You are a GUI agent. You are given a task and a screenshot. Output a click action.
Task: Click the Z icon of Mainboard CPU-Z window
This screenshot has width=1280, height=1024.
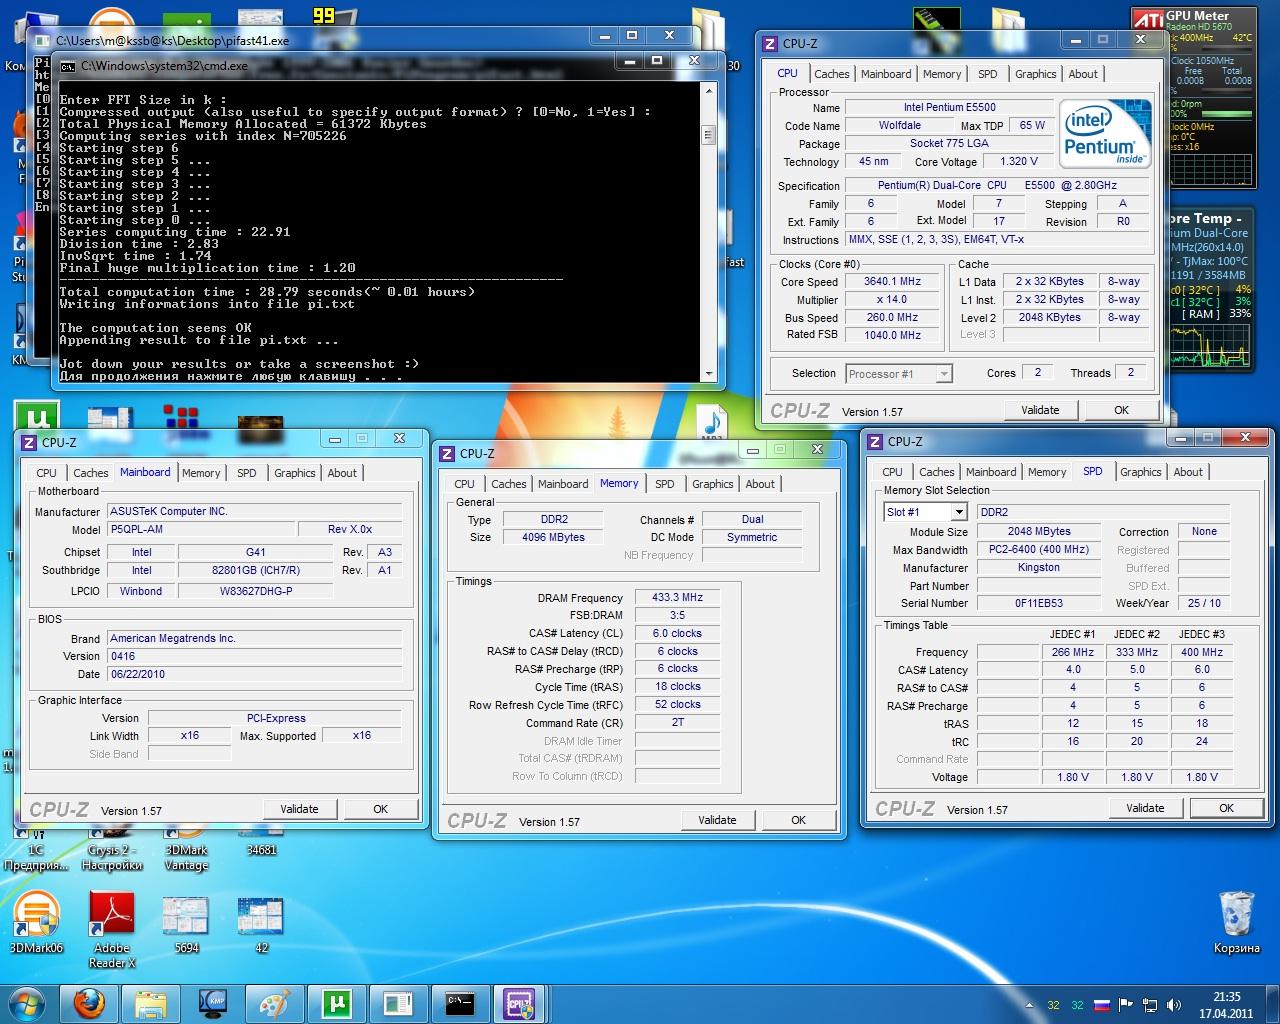point(29,442)
